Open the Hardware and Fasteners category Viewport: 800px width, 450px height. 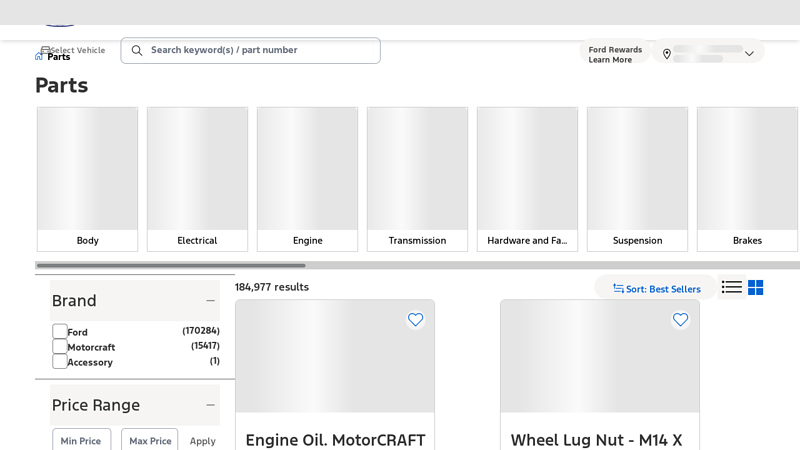pyautogui.click(x=528, y=179)
